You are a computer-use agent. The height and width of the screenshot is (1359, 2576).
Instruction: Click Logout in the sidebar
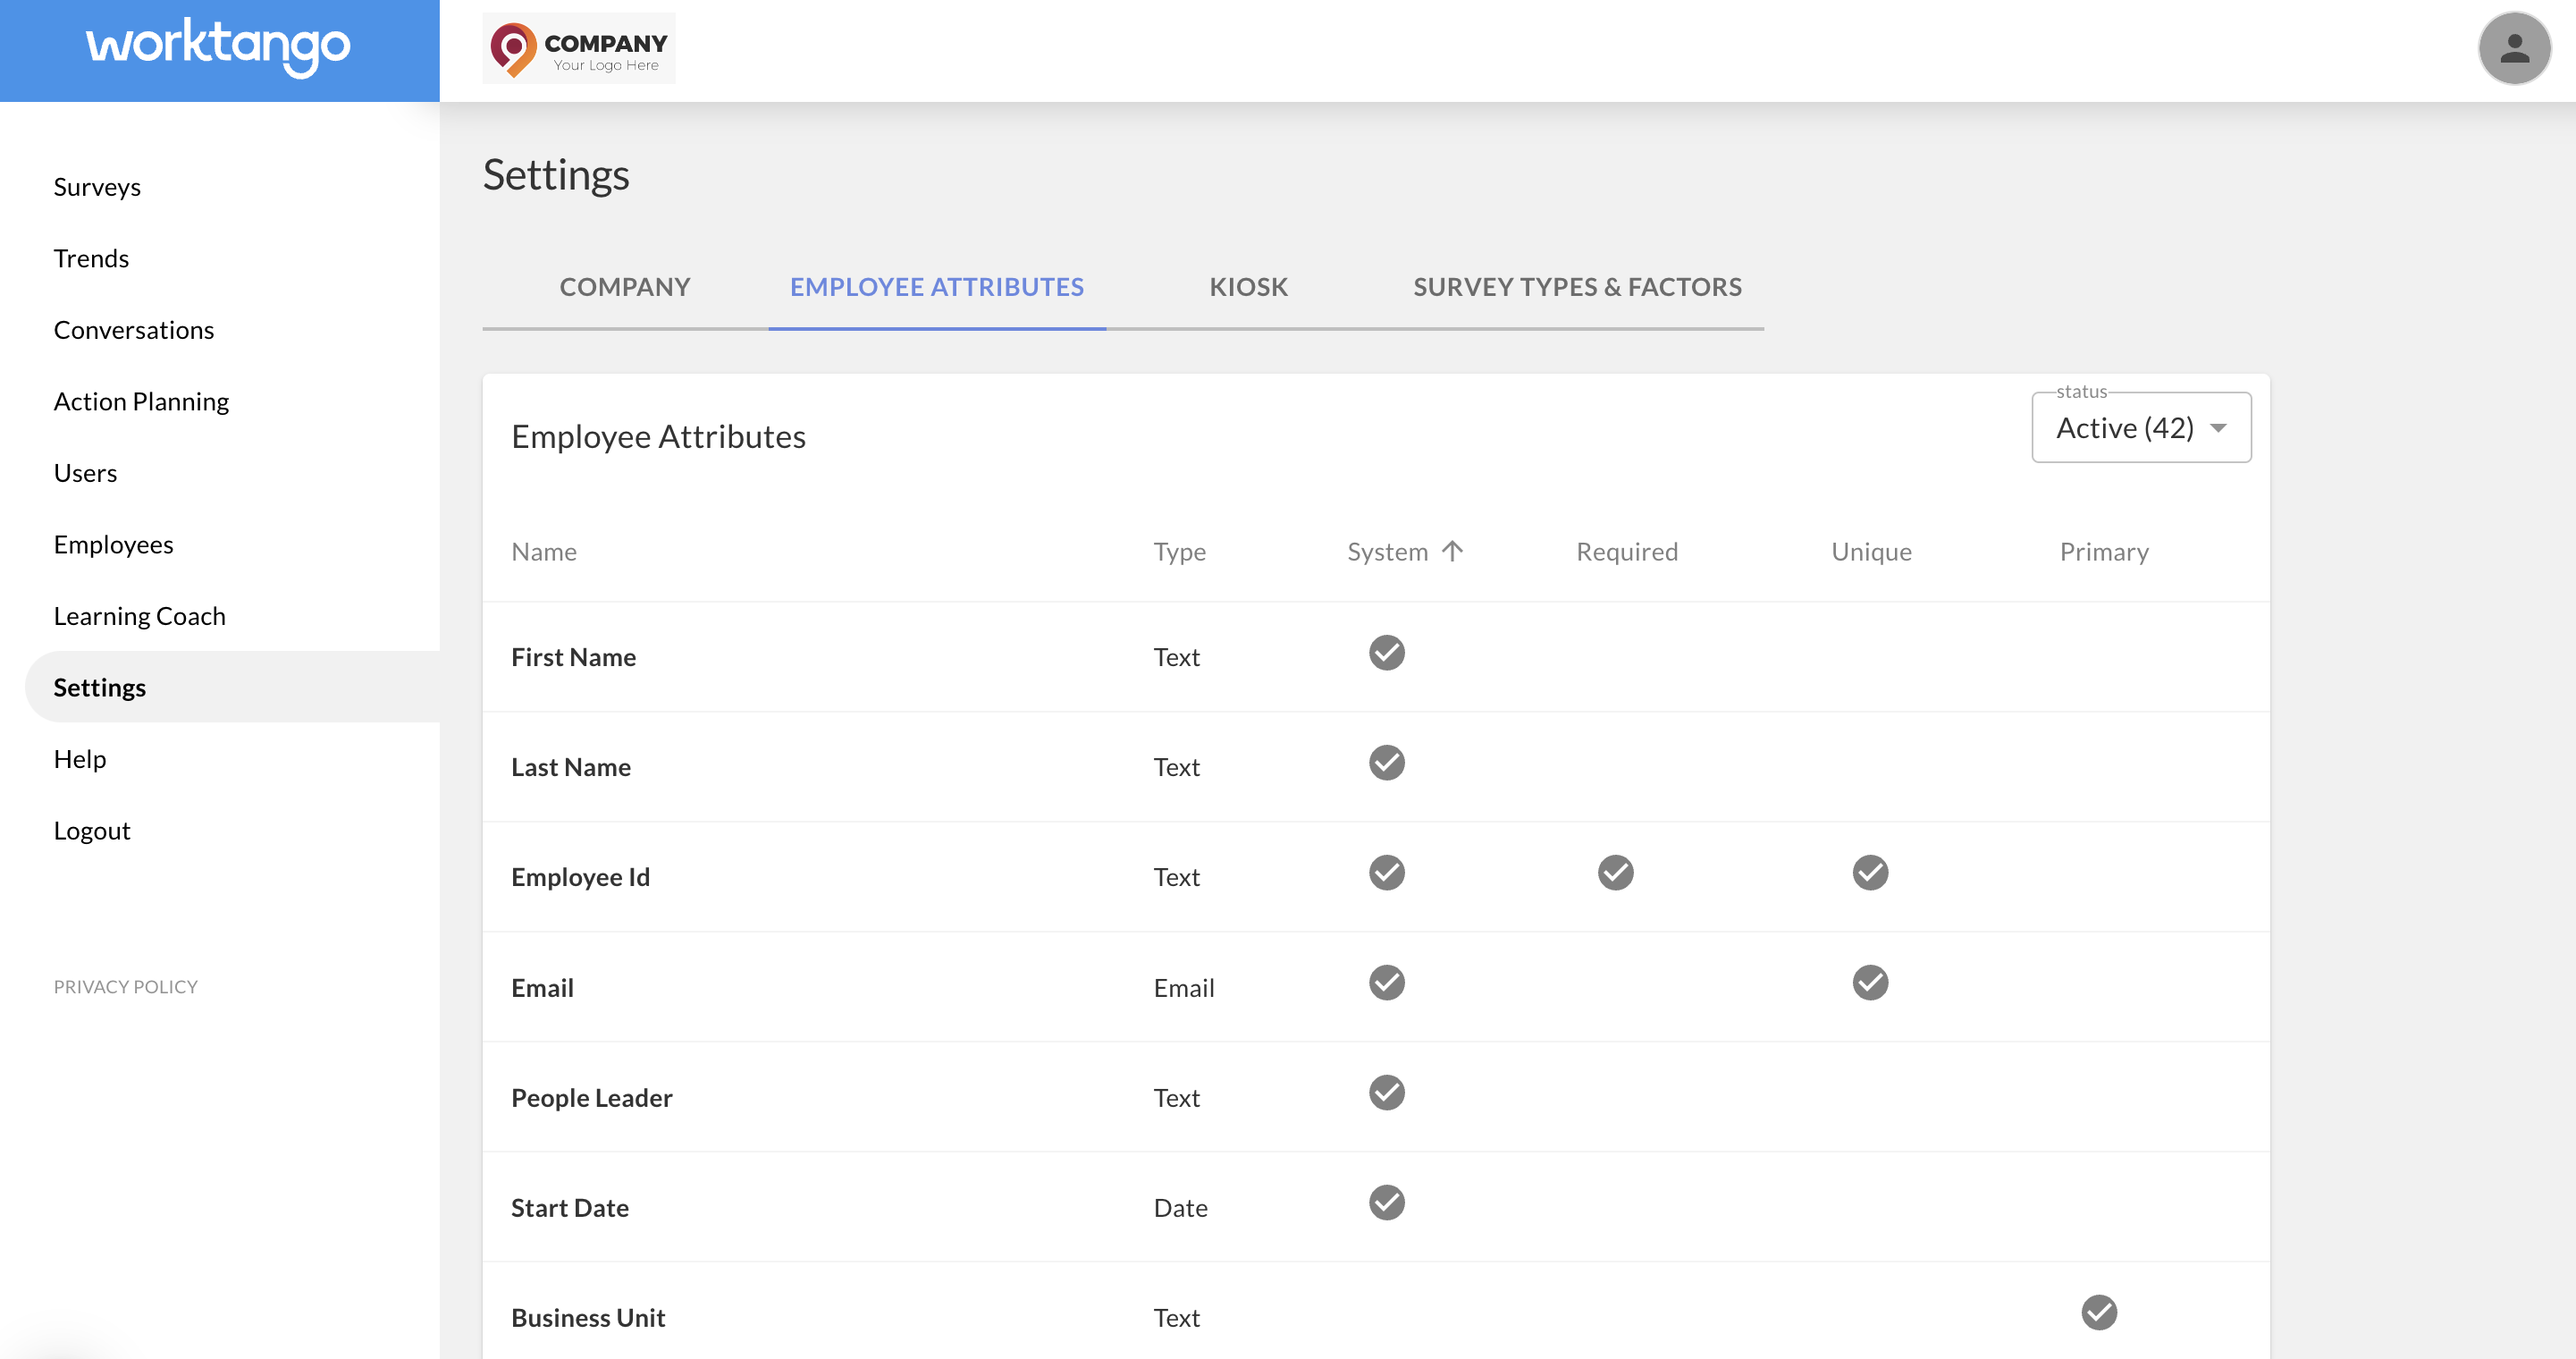(x=92, y=829)
